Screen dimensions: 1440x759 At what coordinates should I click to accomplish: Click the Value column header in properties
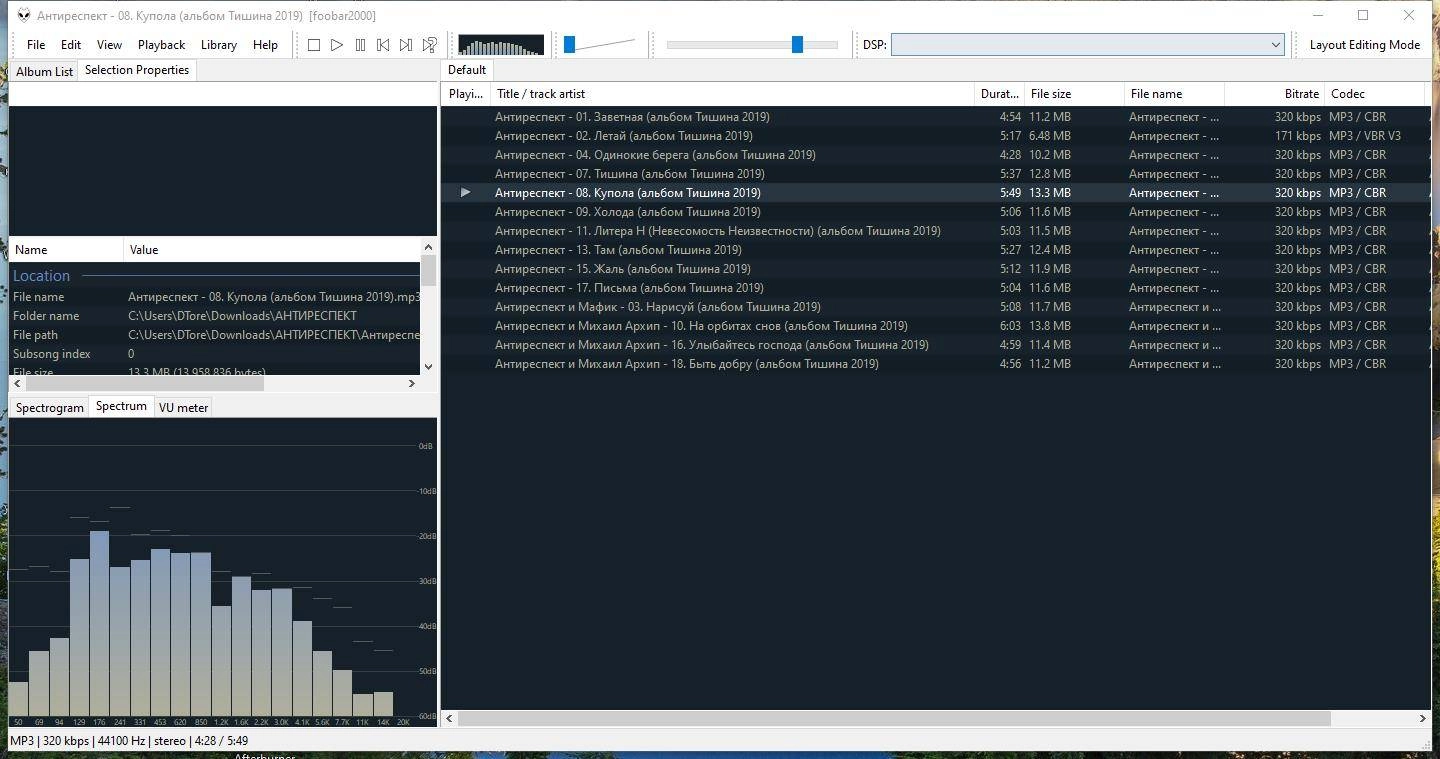tap(272, 250)
